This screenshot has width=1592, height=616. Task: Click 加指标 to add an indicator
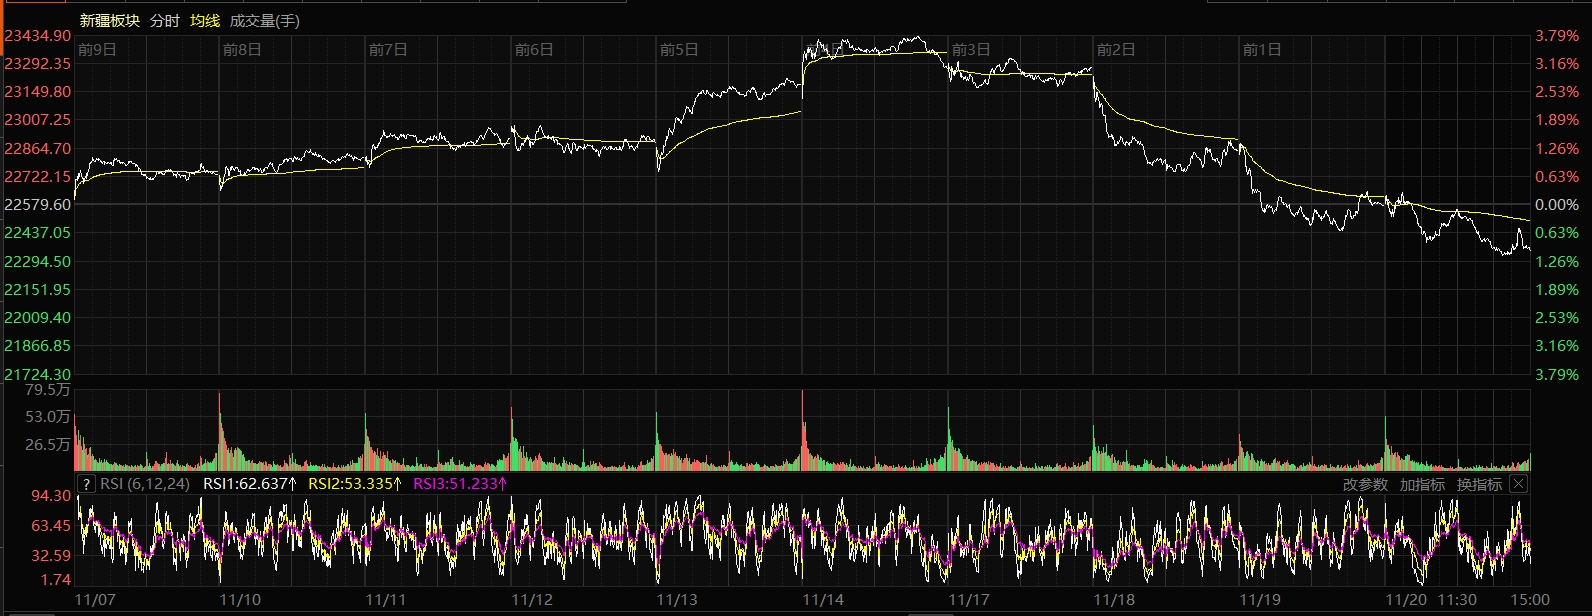(1422, 484)
